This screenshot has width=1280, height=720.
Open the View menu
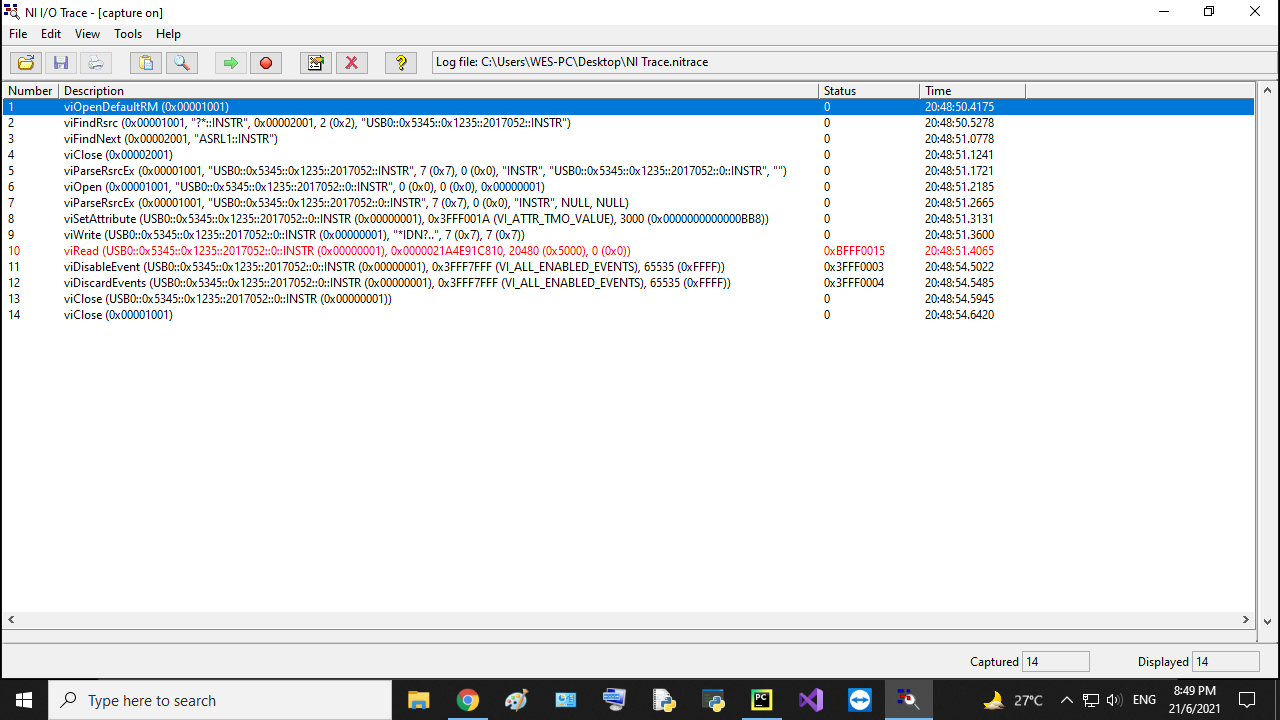pyautogui.click(x=87, y=34)
